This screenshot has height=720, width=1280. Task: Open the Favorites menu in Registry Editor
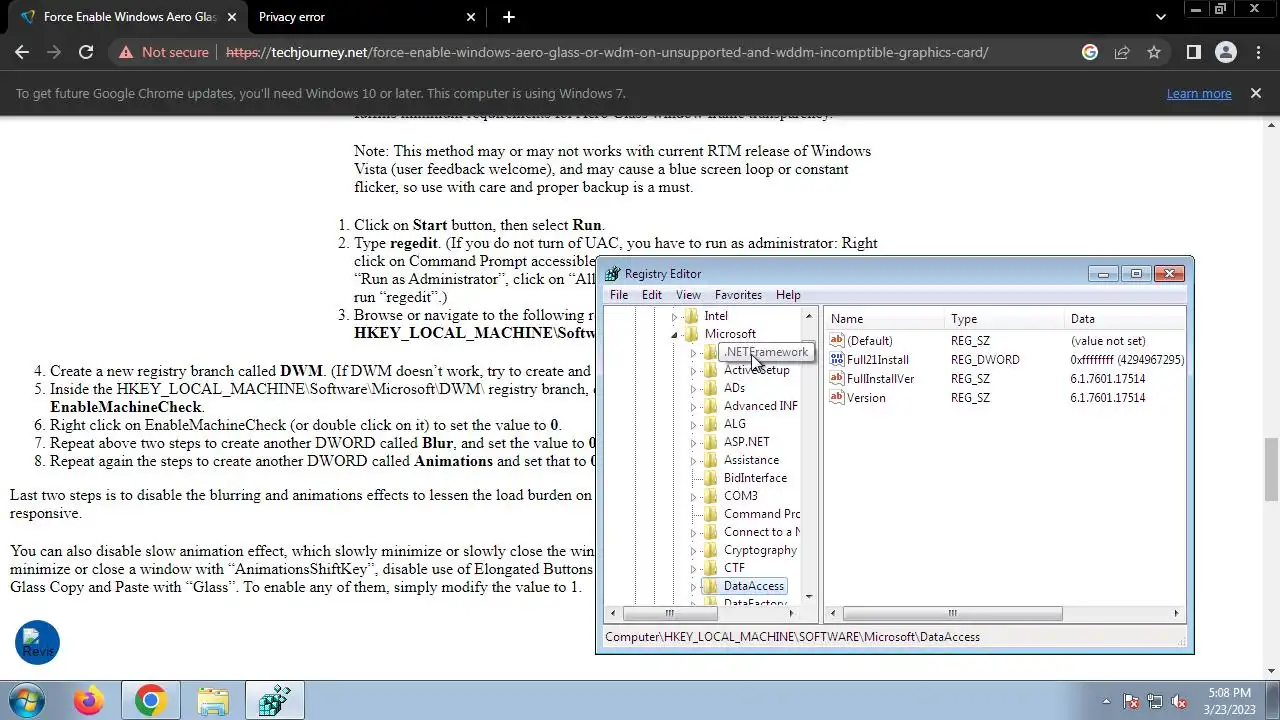(738, 295)
